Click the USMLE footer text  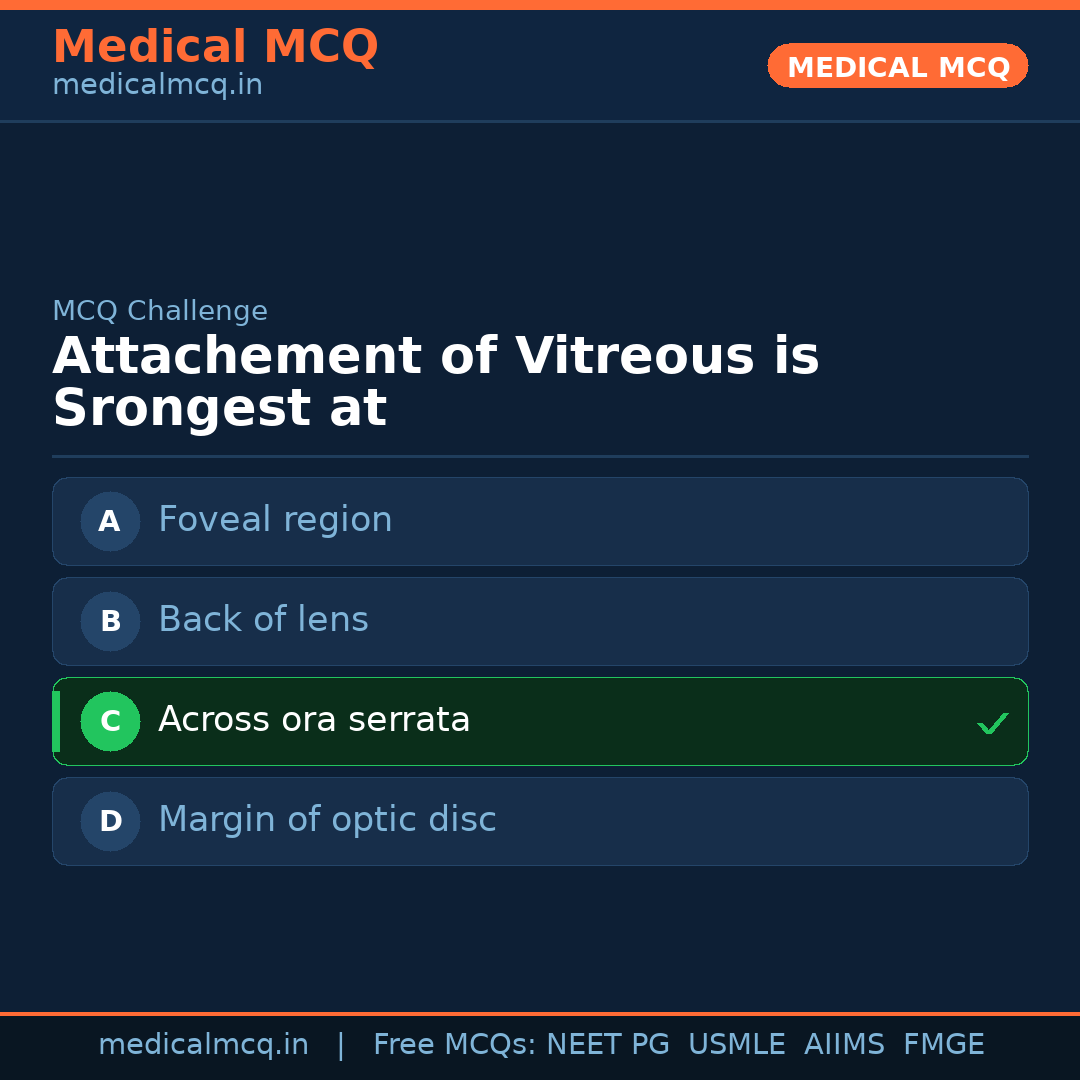736,1045
